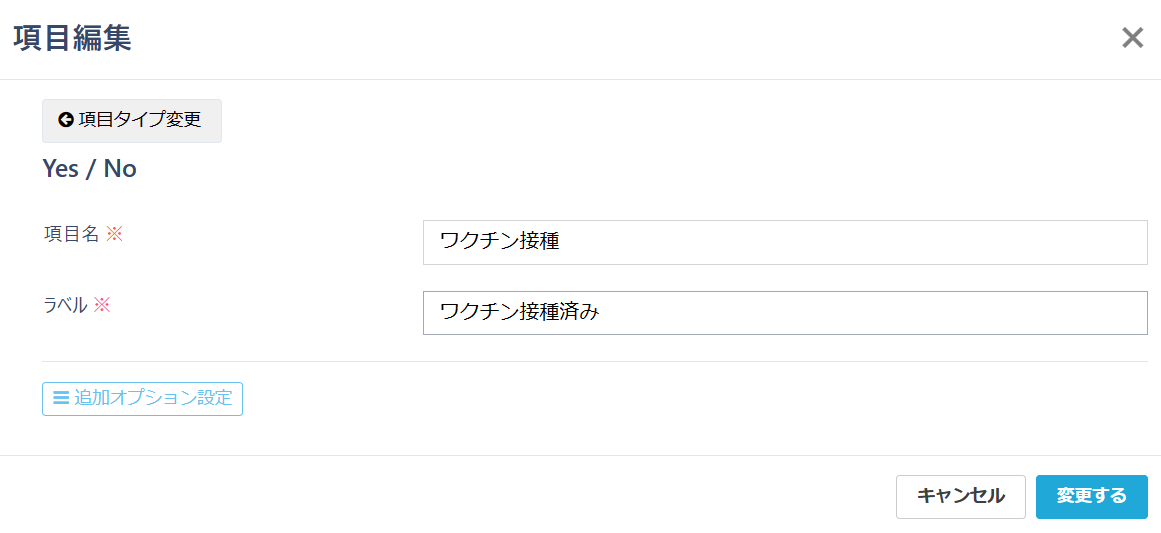Expand the 追加オプション設定 options section
The image size is (1161, 533).
142,398
